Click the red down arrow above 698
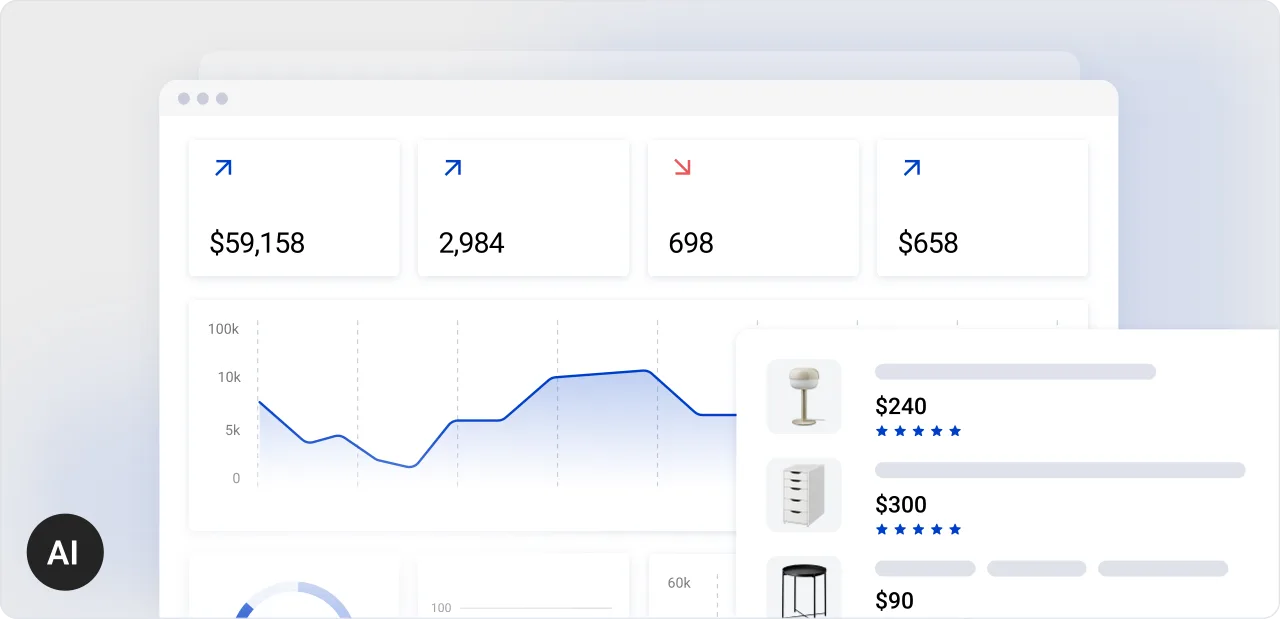The image size is (1280, 619). tap(682, 167)
